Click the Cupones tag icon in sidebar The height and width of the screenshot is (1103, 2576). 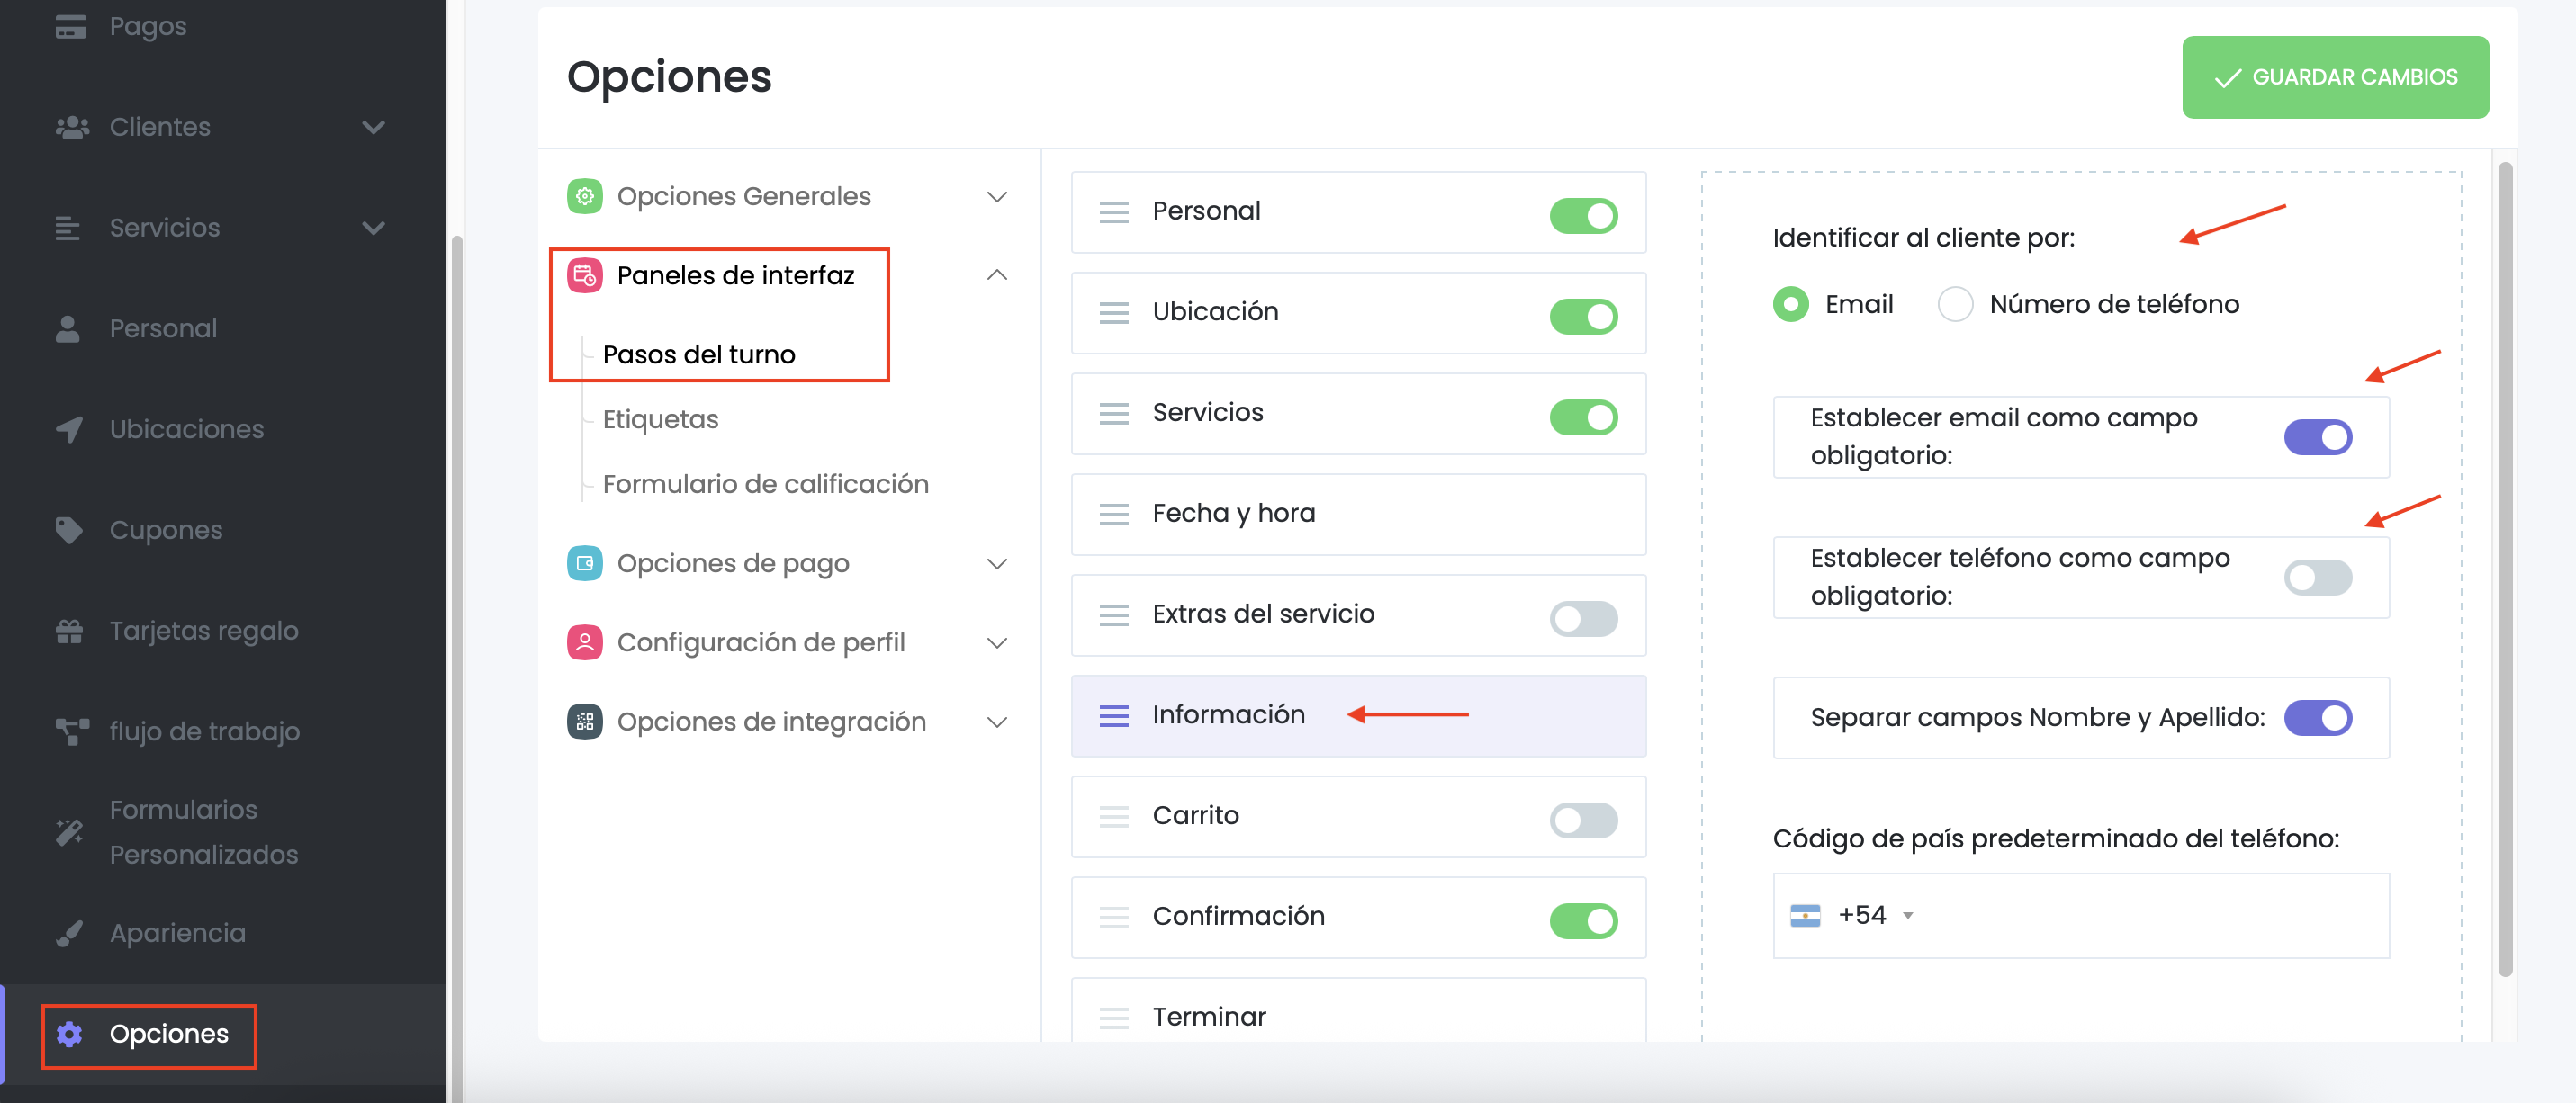point(68,530)
